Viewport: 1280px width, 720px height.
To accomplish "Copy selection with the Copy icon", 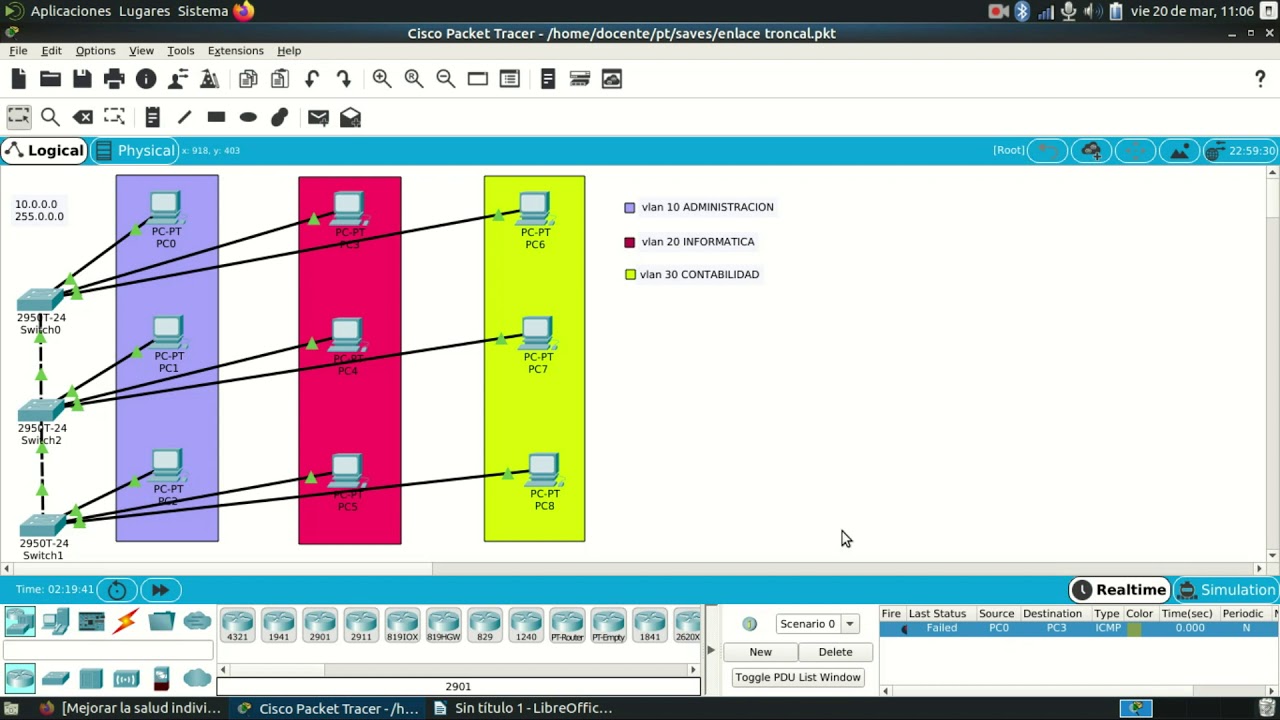I will [x=248, y=79].
